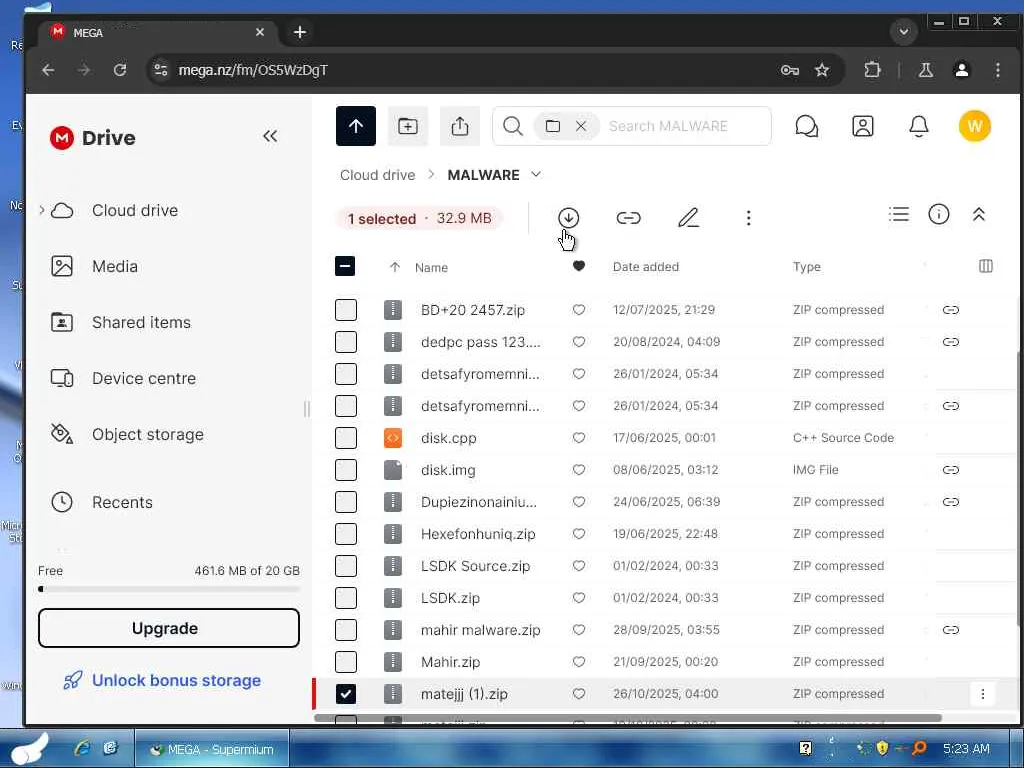
Task: Reload the page in browser
Action: point(120,70)
